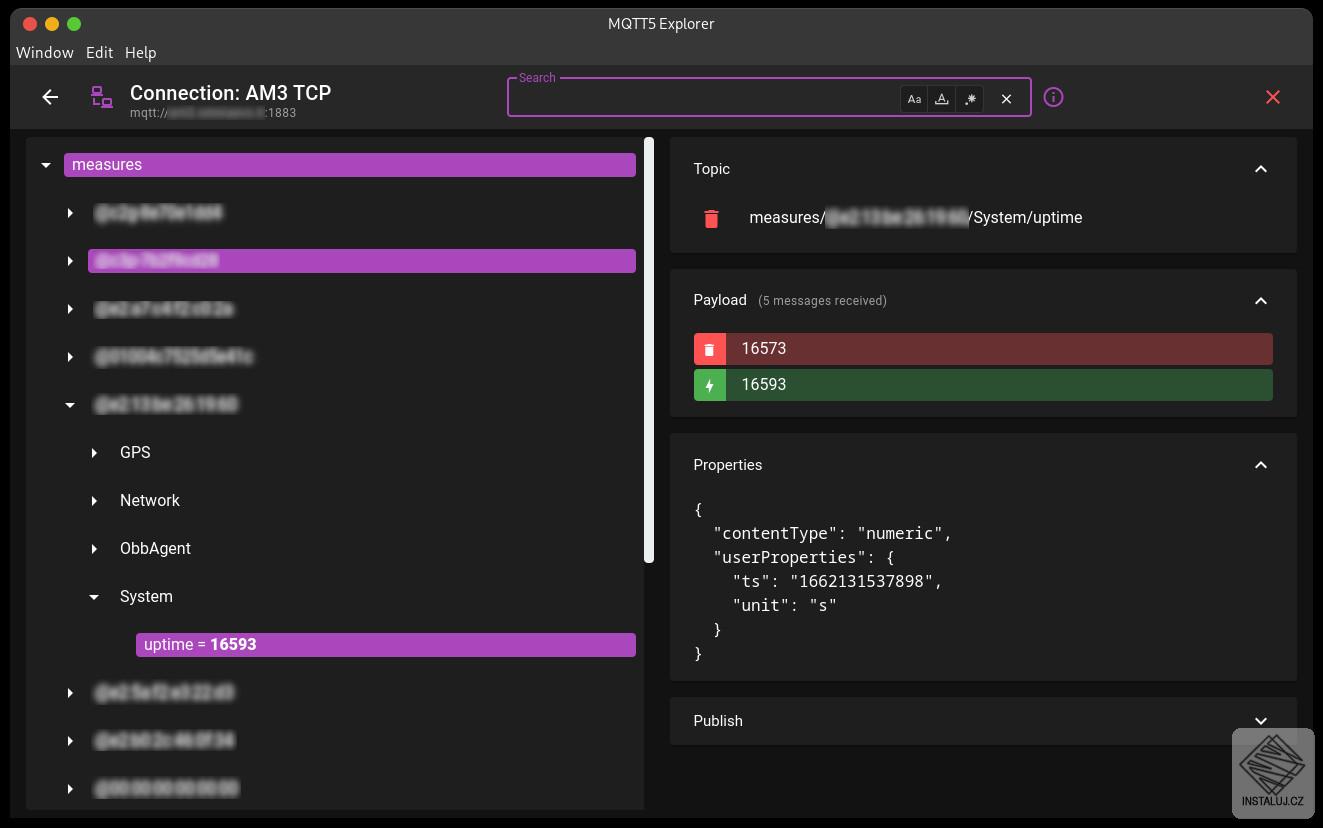The height and width of the screenshot is (828, 1323).
Task: Select the measures root topic row
Action: 350,165
